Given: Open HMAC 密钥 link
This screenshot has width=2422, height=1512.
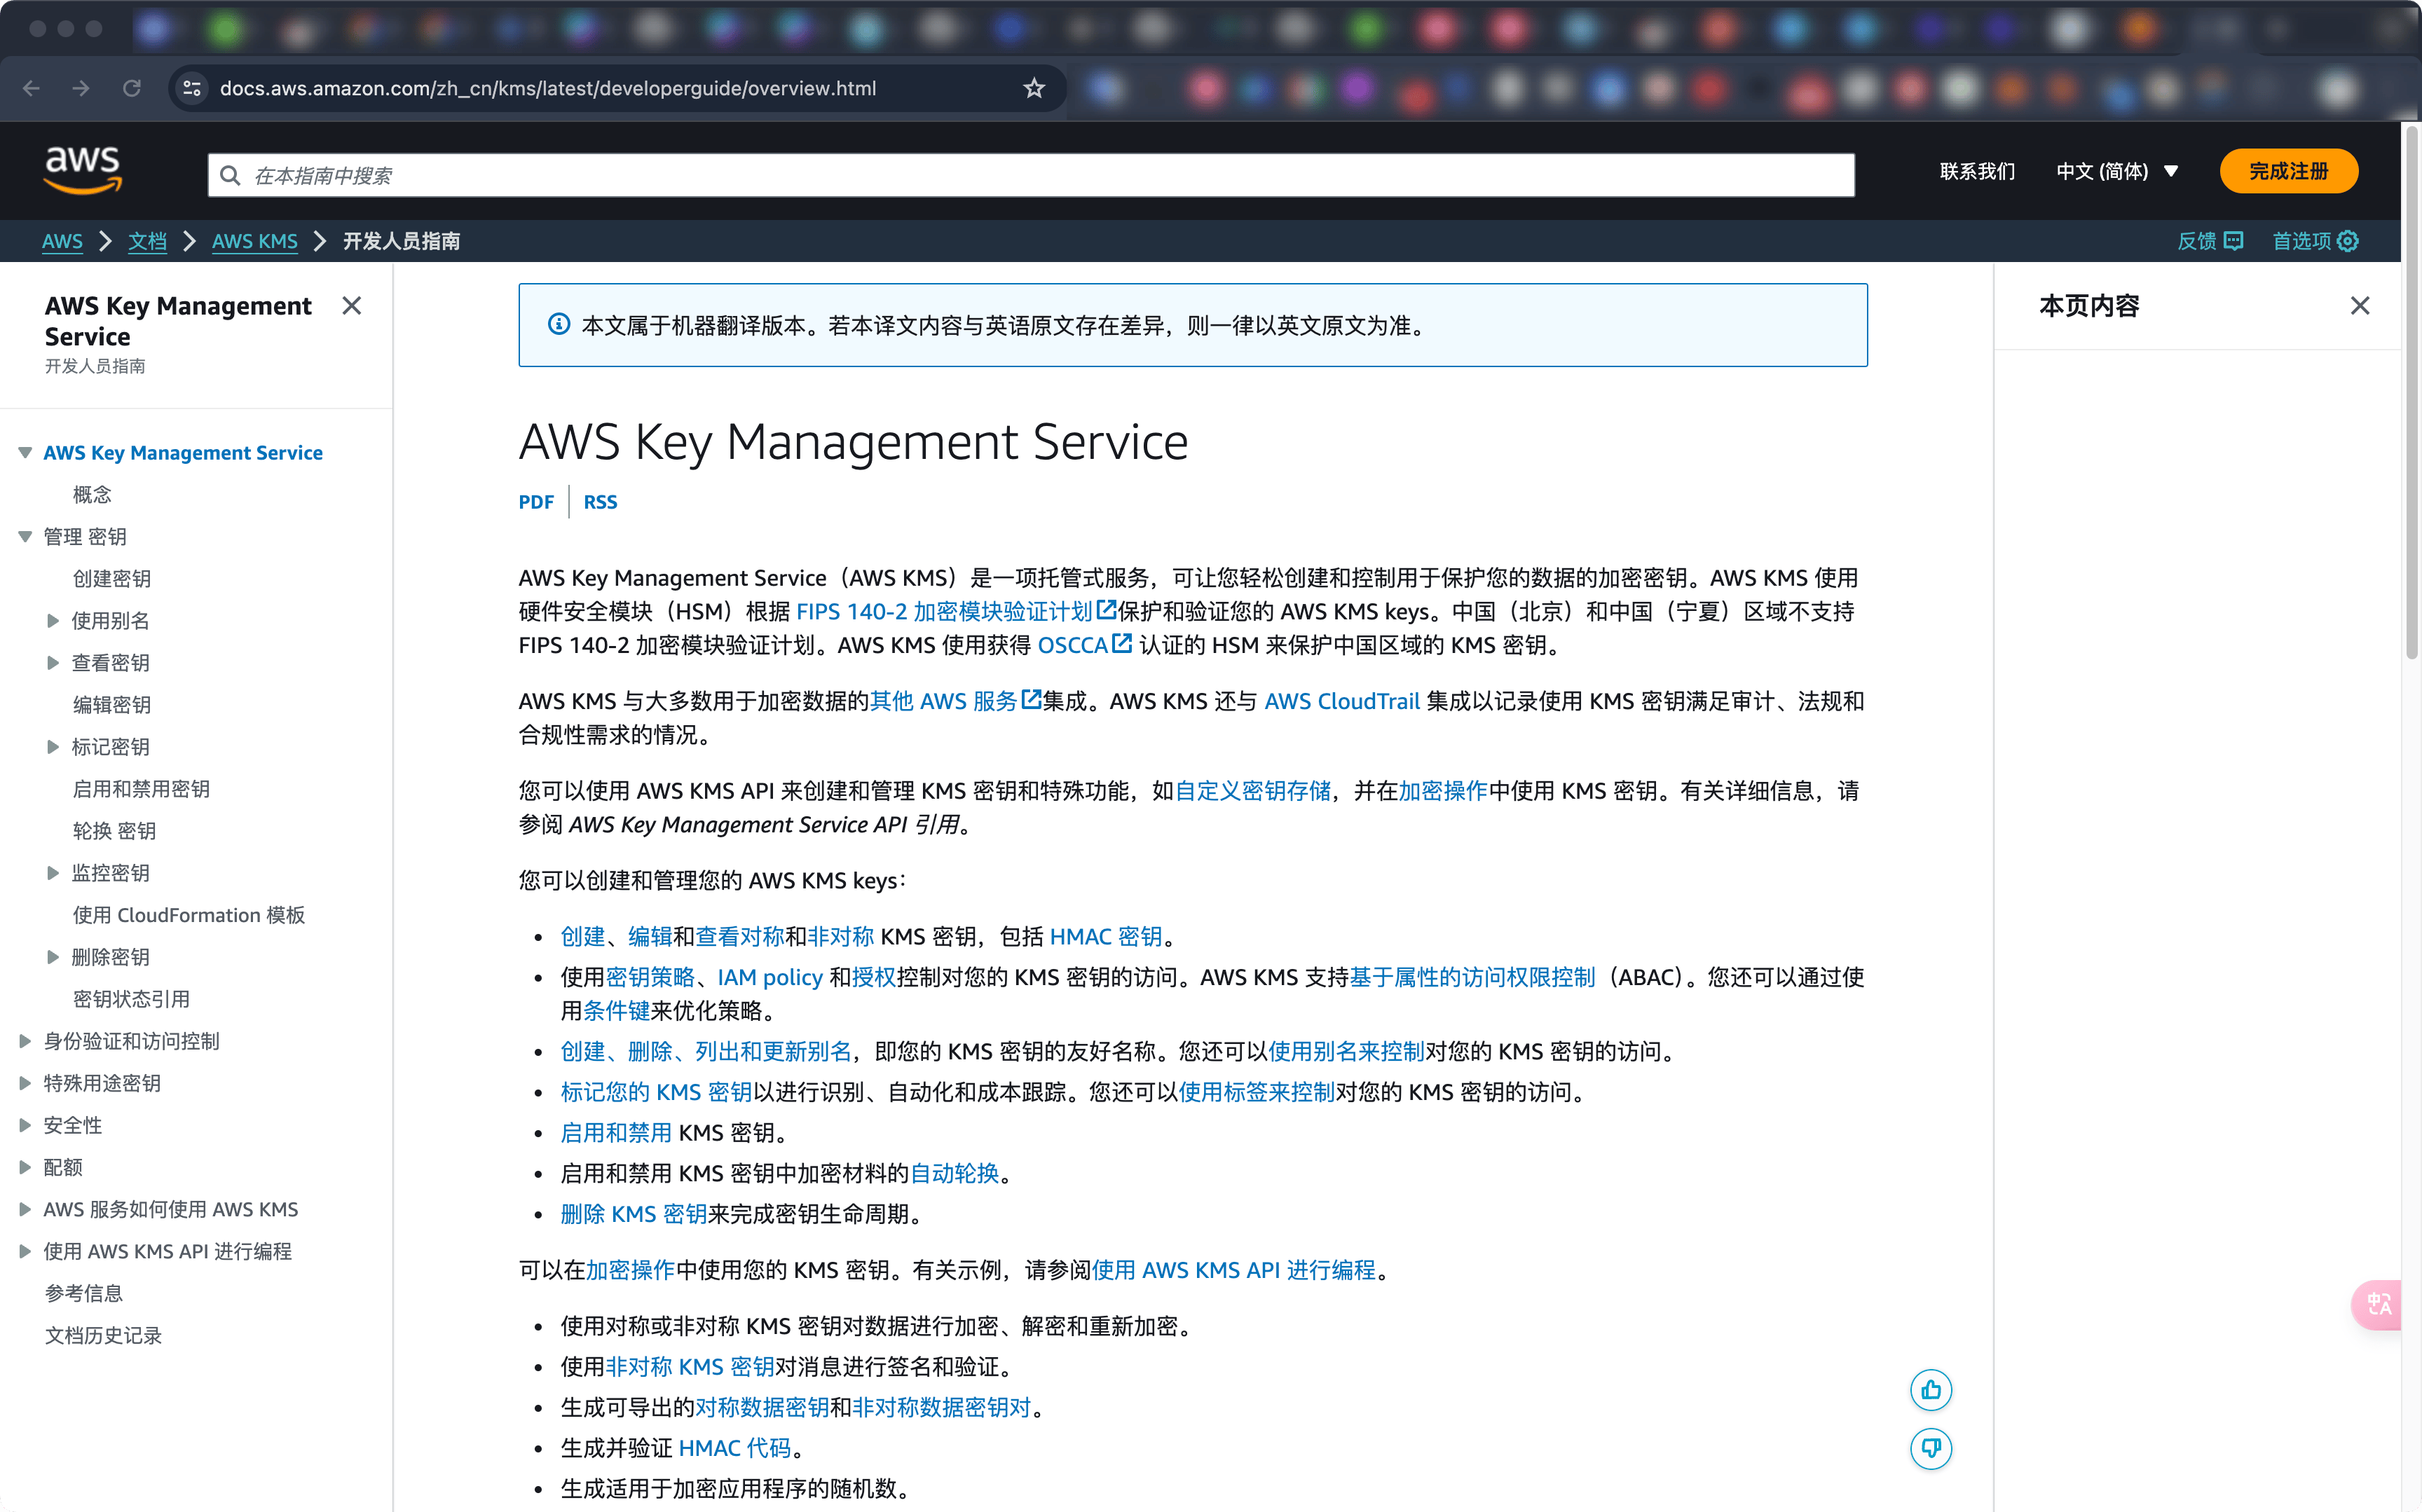Looking at the screenshot, I should (x=1105, y=936).
